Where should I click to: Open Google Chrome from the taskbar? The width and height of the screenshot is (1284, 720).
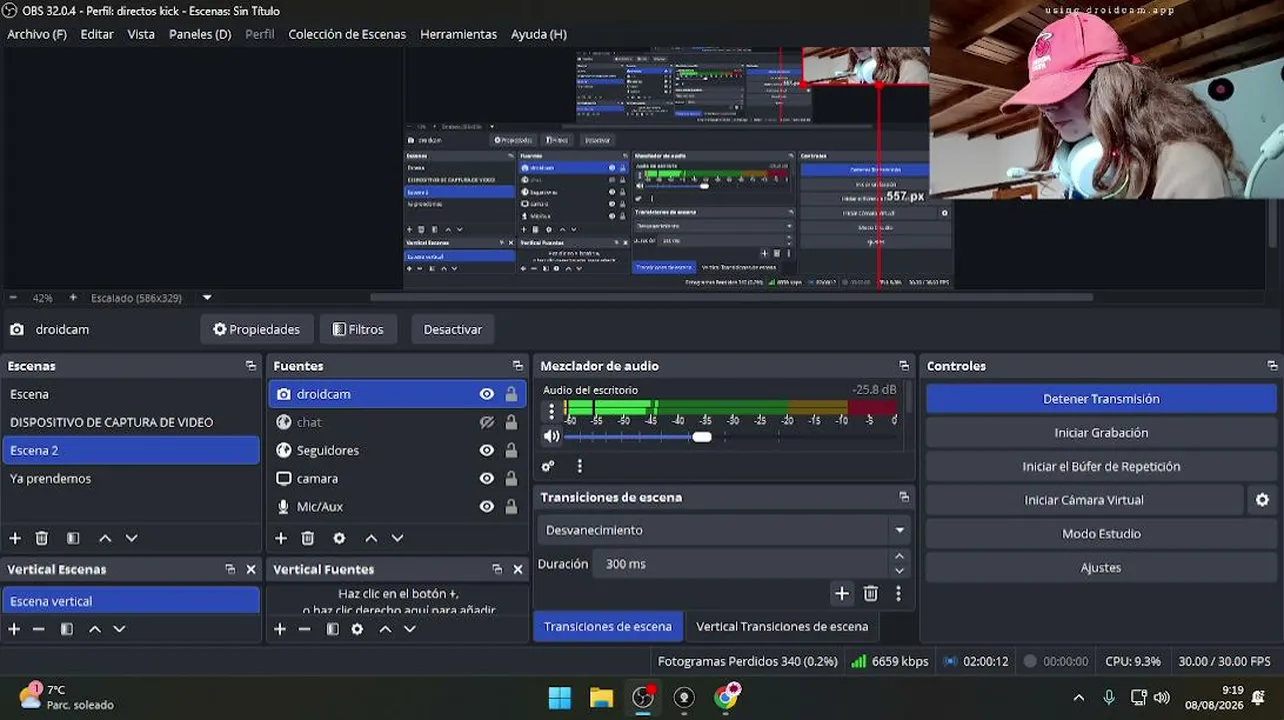point(727,697)
